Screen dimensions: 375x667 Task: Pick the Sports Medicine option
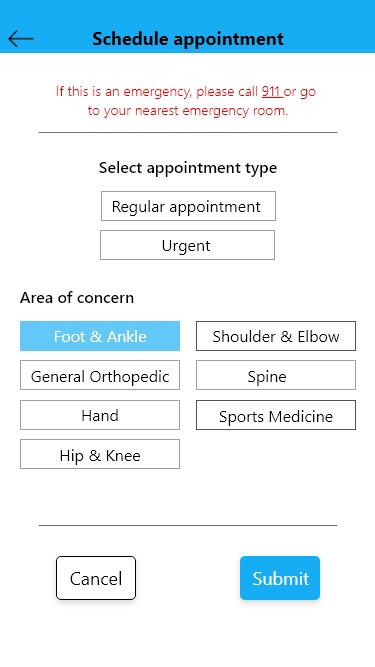(x=276, y=415)
